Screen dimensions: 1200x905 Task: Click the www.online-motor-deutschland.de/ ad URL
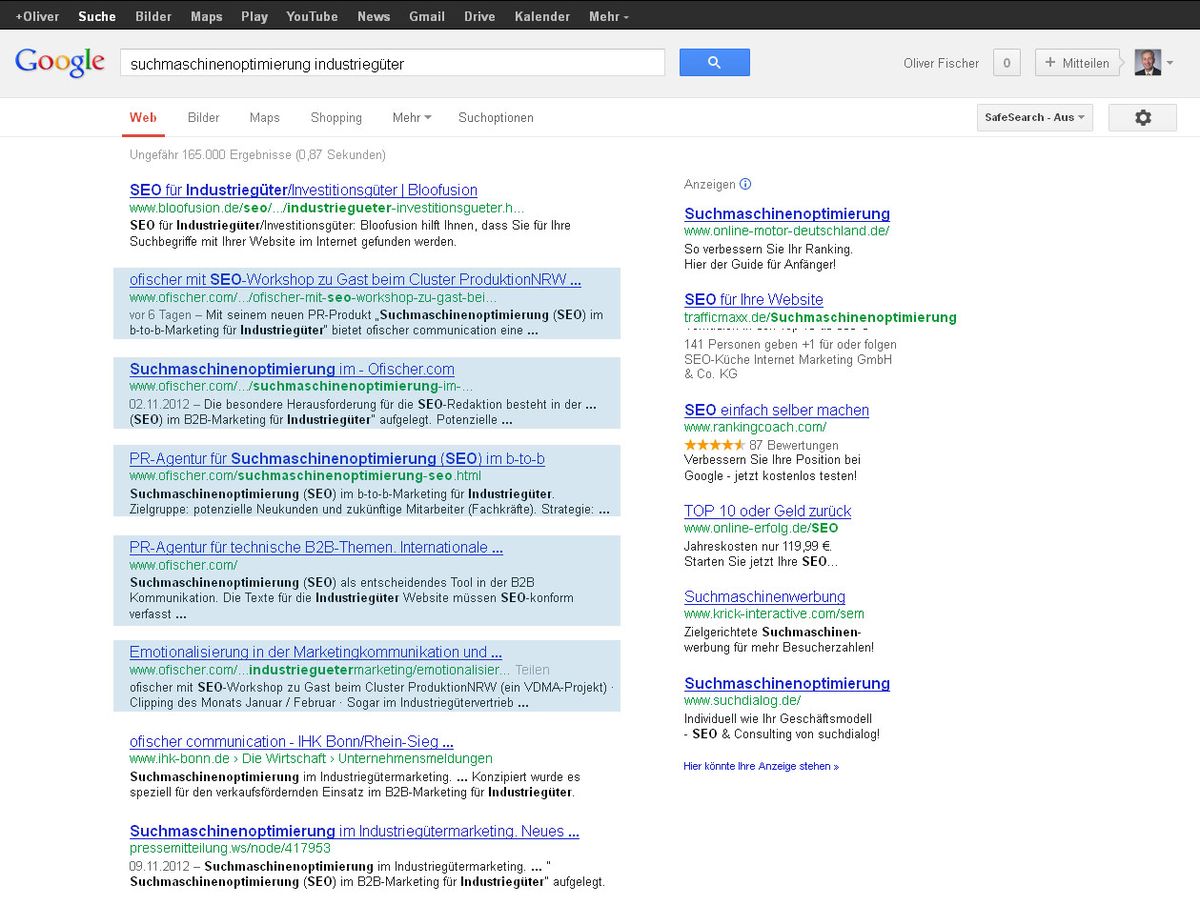coord(786,231)
